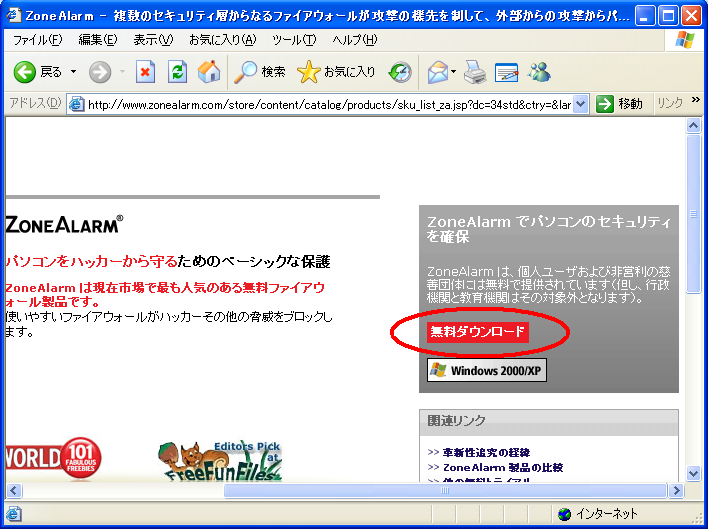This screenshot has height=529, width=708.
Task: Click the 移動 Go button
Action: coord(620,104)
